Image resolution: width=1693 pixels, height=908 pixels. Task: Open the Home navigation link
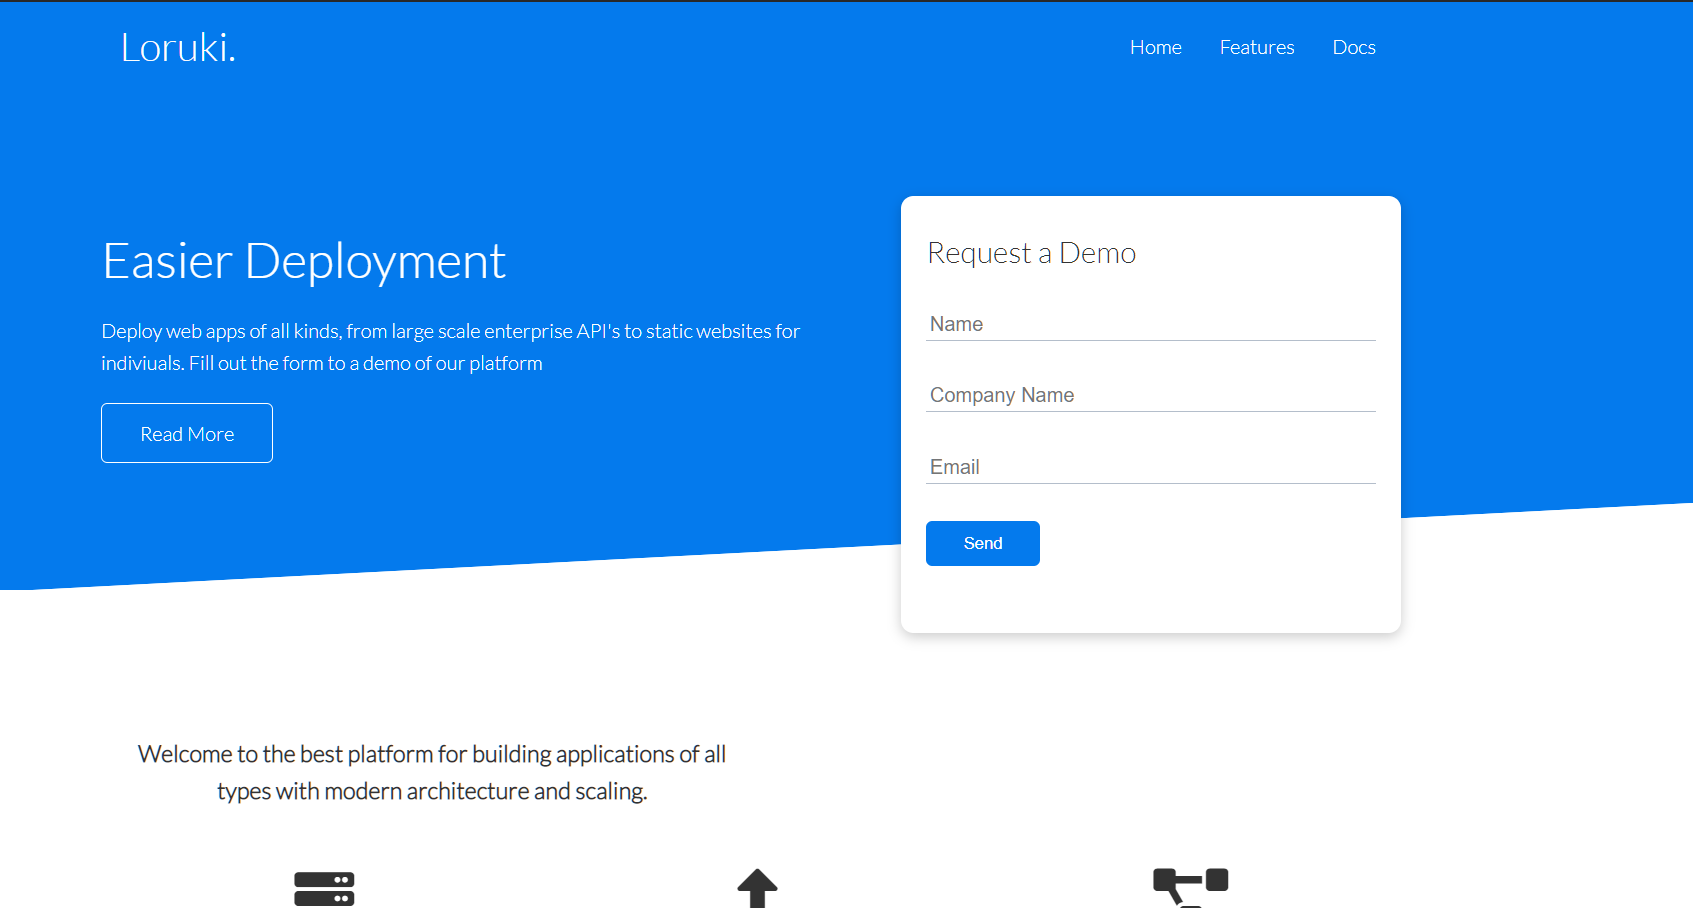pos(1155,47)
